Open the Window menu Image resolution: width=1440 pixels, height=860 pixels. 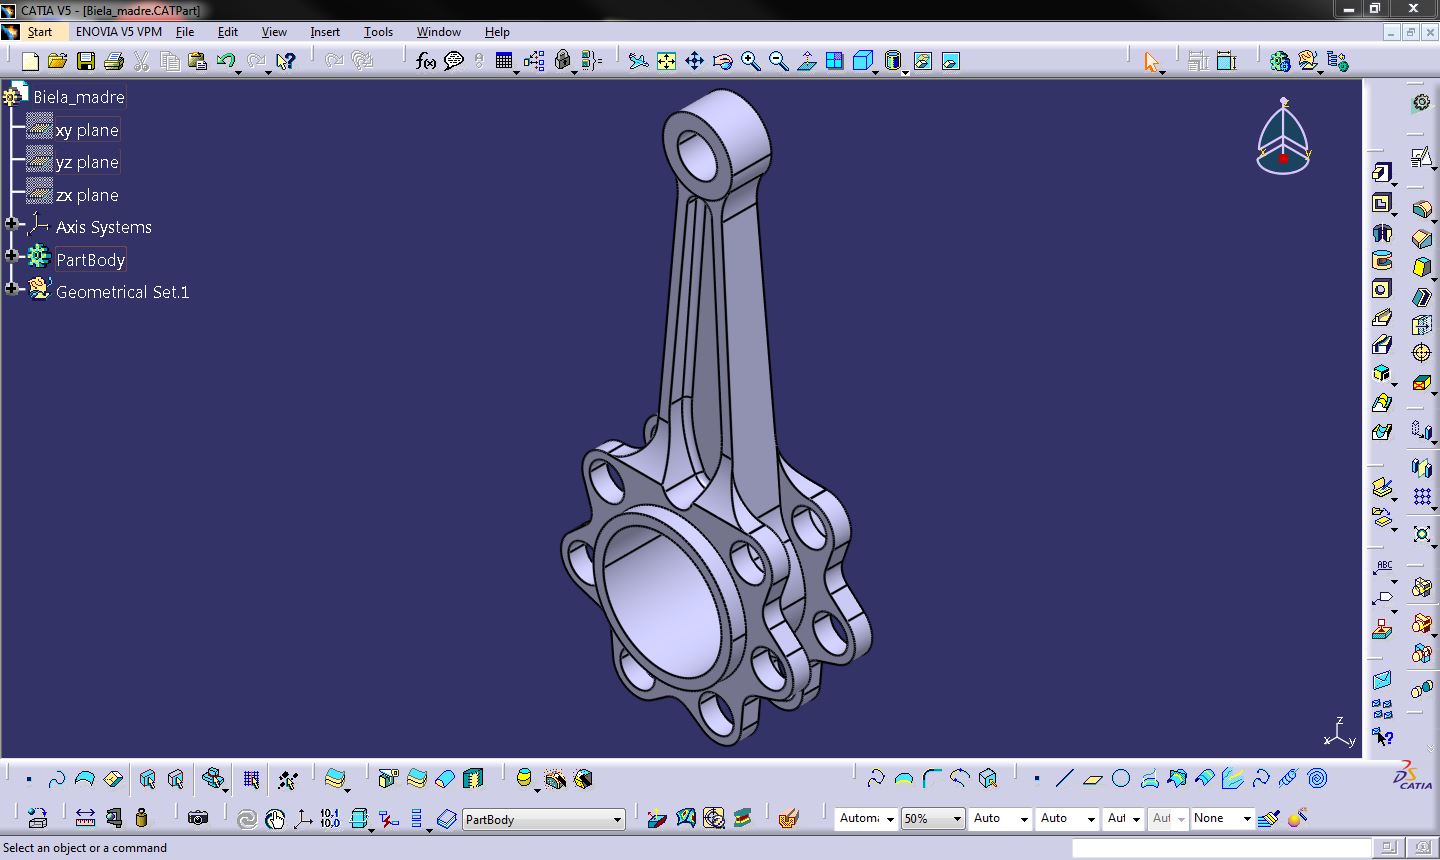pyautogui.click(x=439, y=32)
